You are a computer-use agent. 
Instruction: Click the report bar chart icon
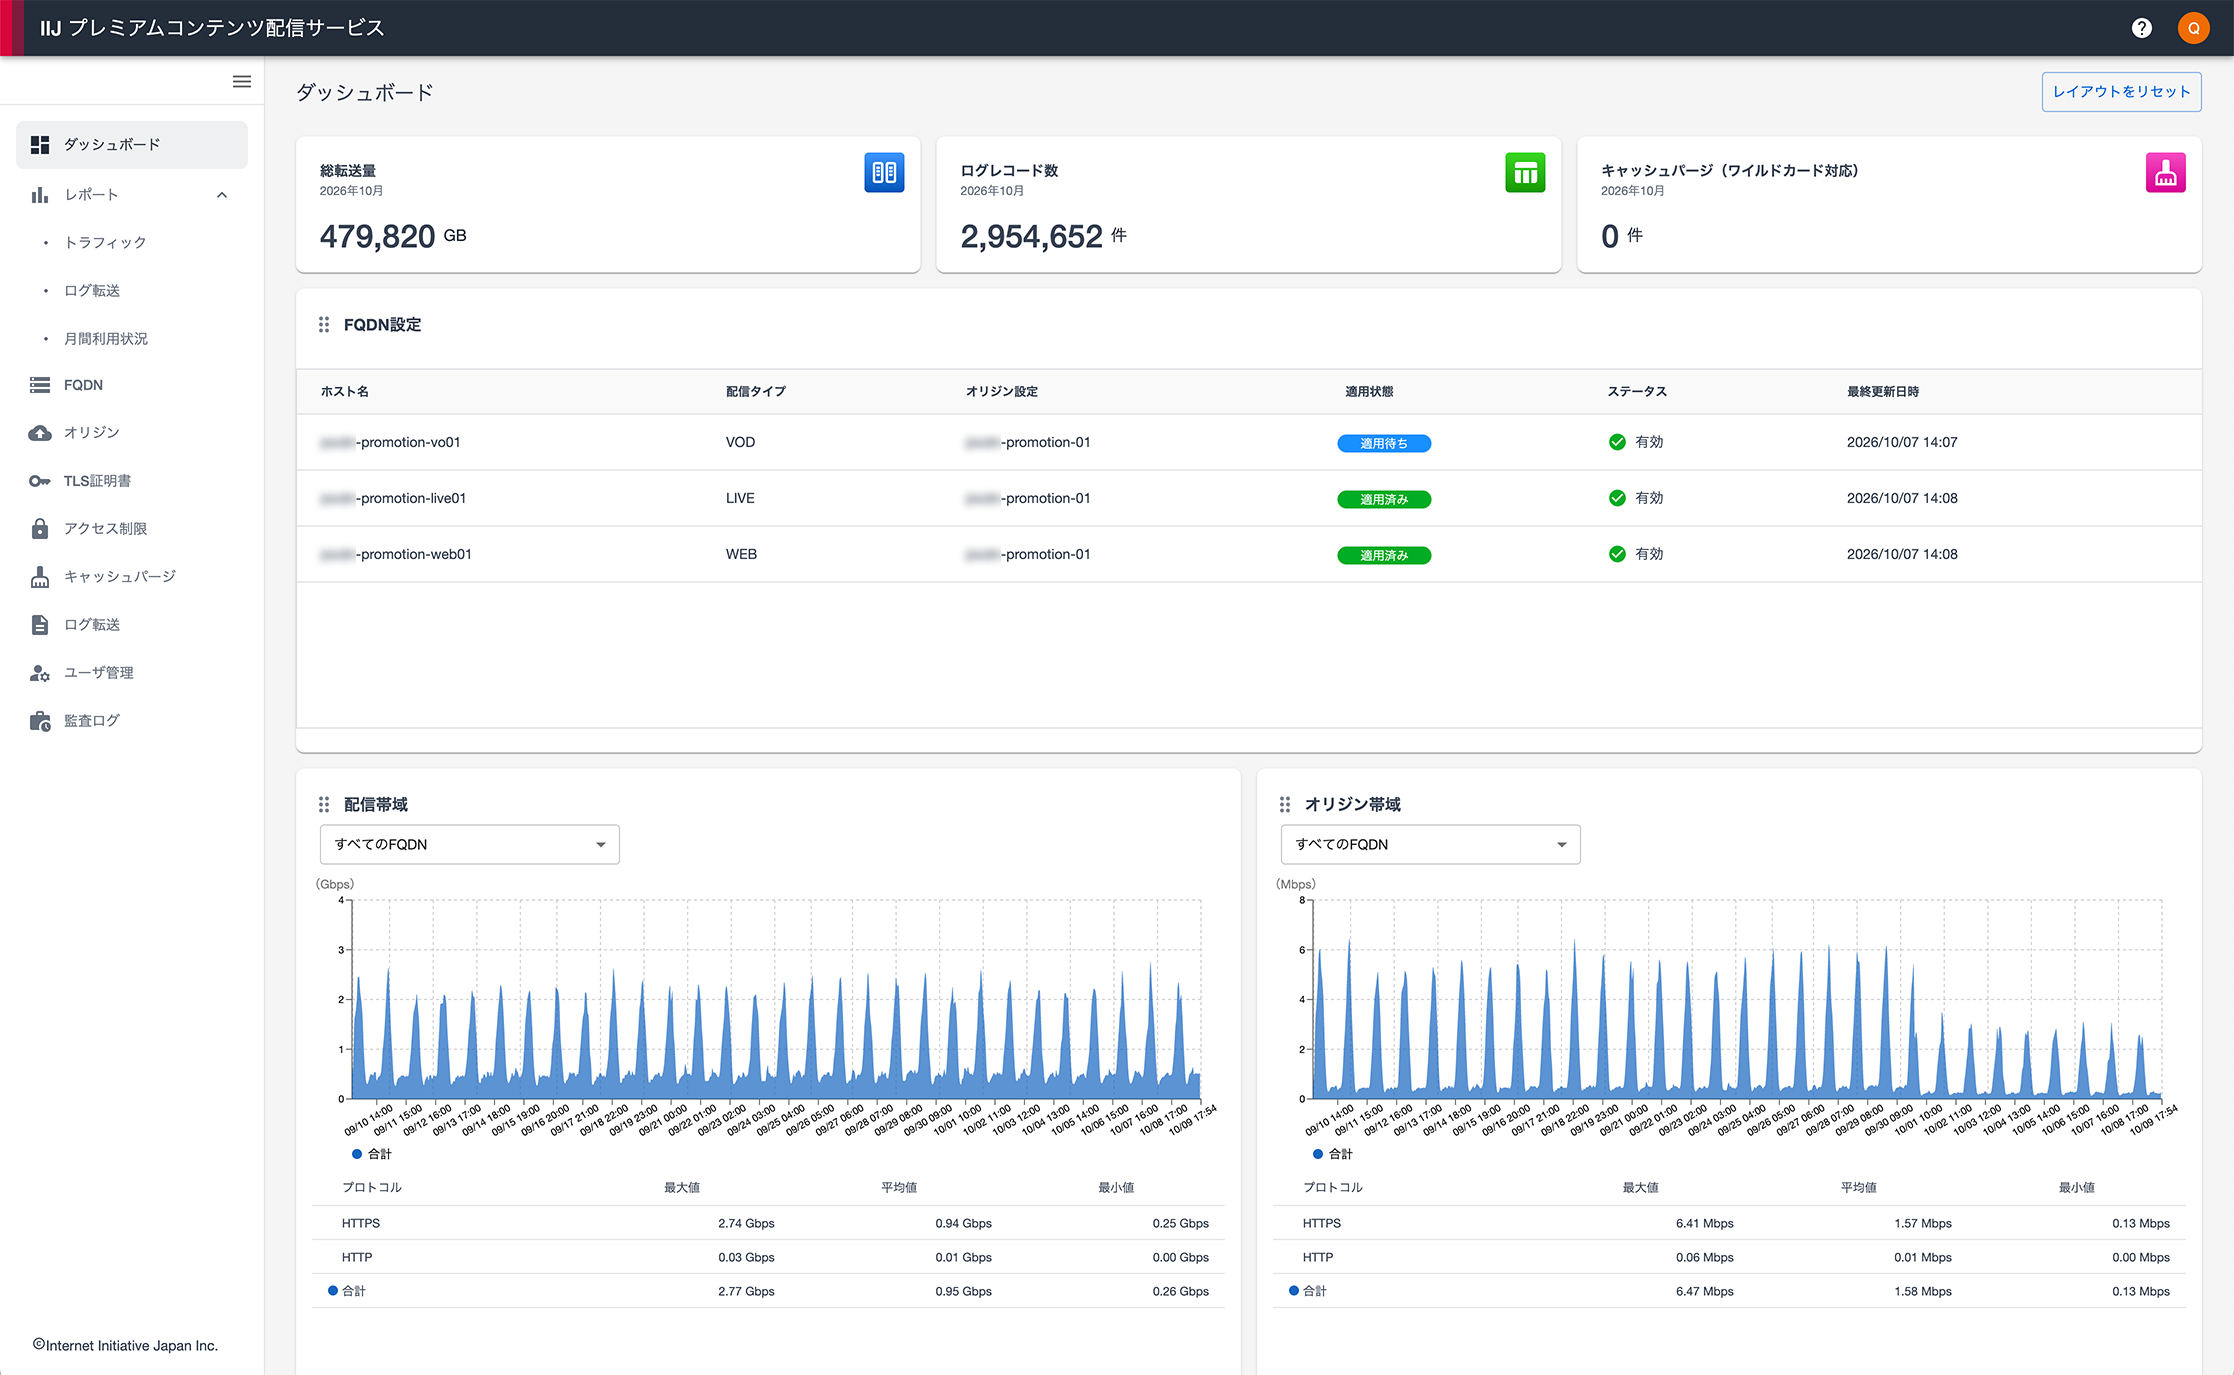pos(40,195)
